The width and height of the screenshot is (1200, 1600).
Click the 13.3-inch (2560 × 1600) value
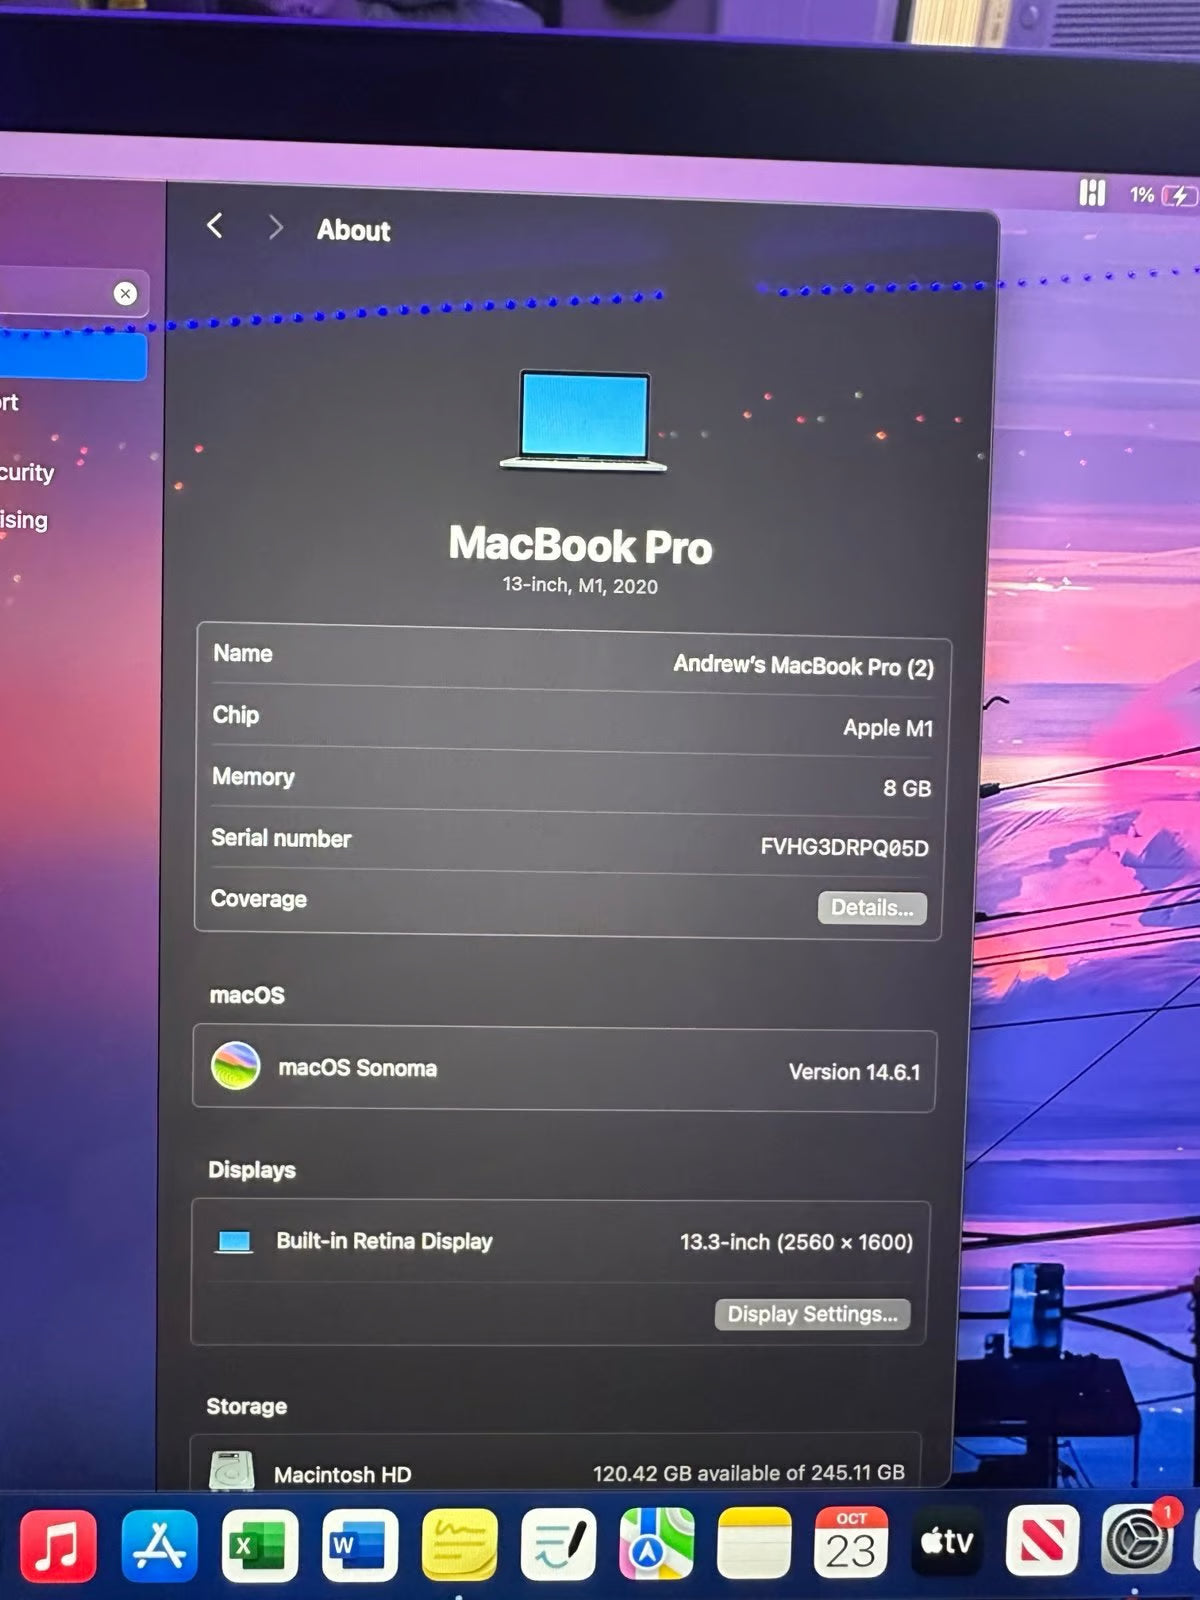pos(796,1242)
